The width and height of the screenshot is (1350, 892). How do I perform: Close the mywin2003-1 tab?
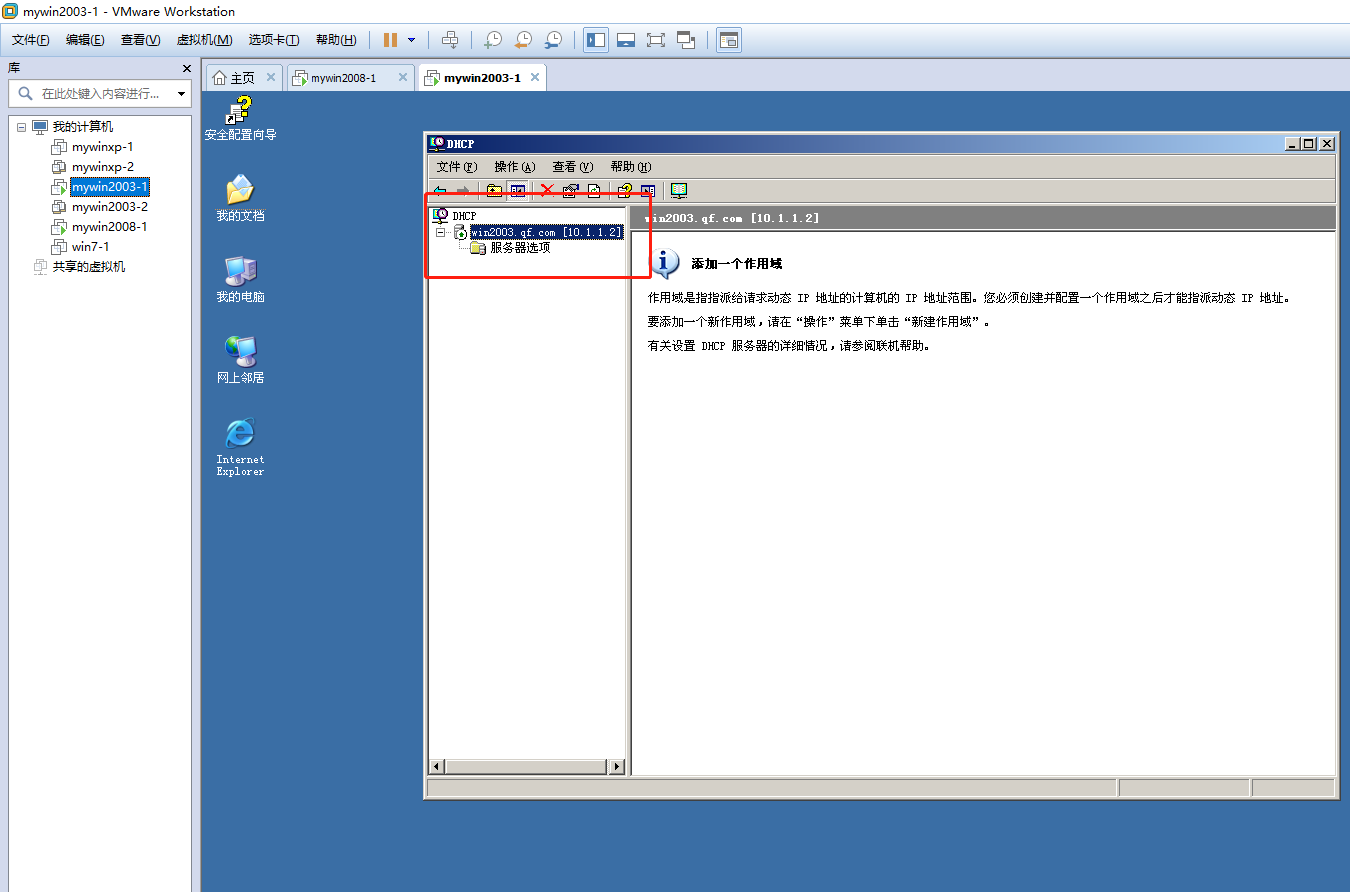point(535,77)
